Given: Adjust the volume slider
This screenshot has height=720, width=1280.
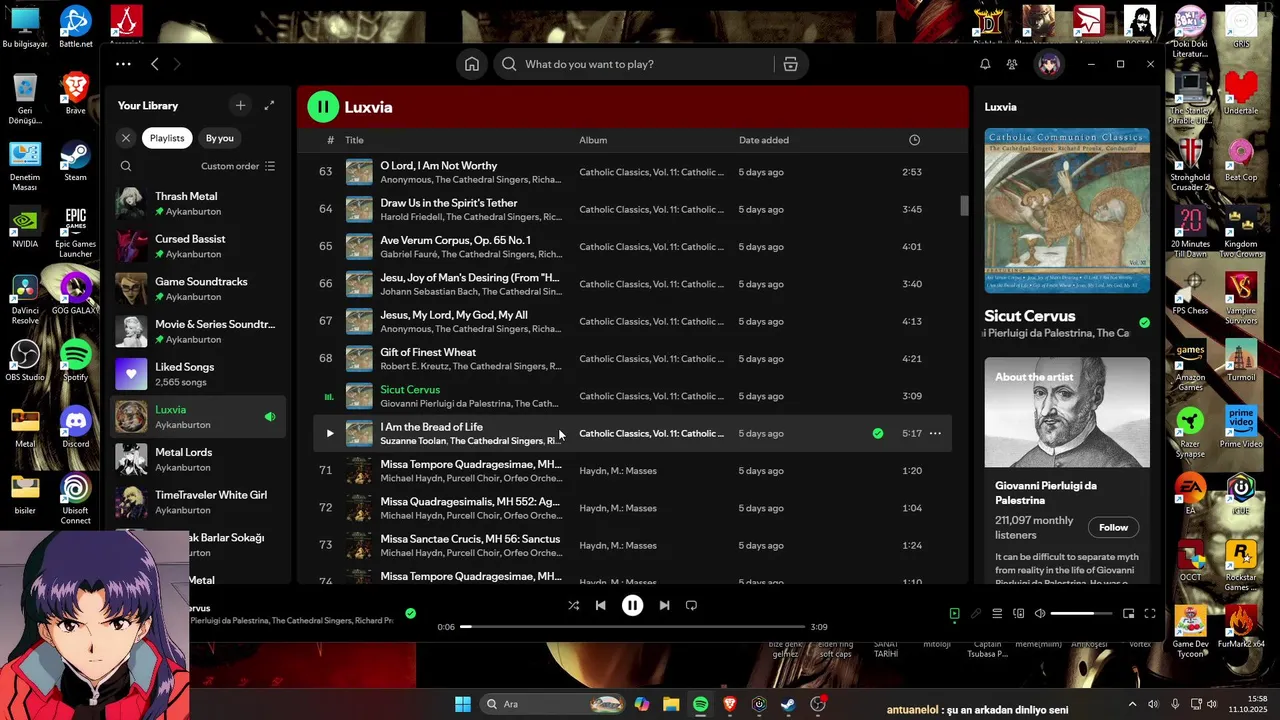Looking at the screenshot, I should click(x=1081, y=614).
